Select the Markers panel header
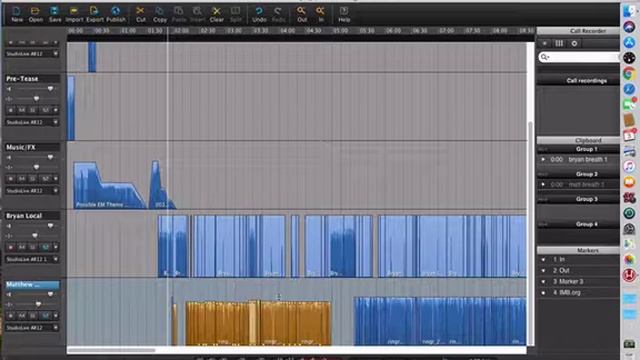The image size is (640, 360). pyautogui.click(x=578, y=250)
